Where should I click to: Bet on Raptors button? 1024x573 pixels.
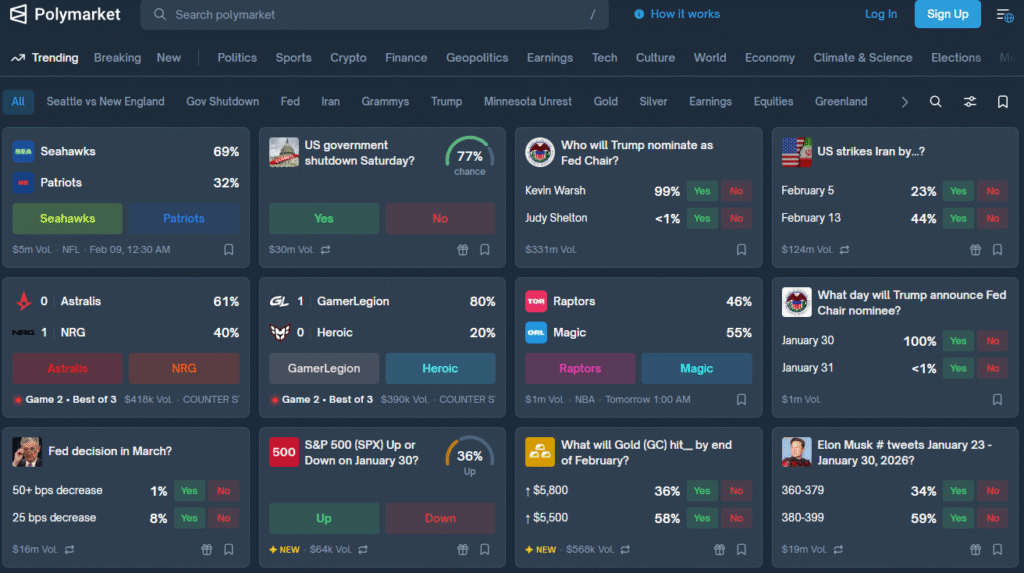[x=580, y=368]
